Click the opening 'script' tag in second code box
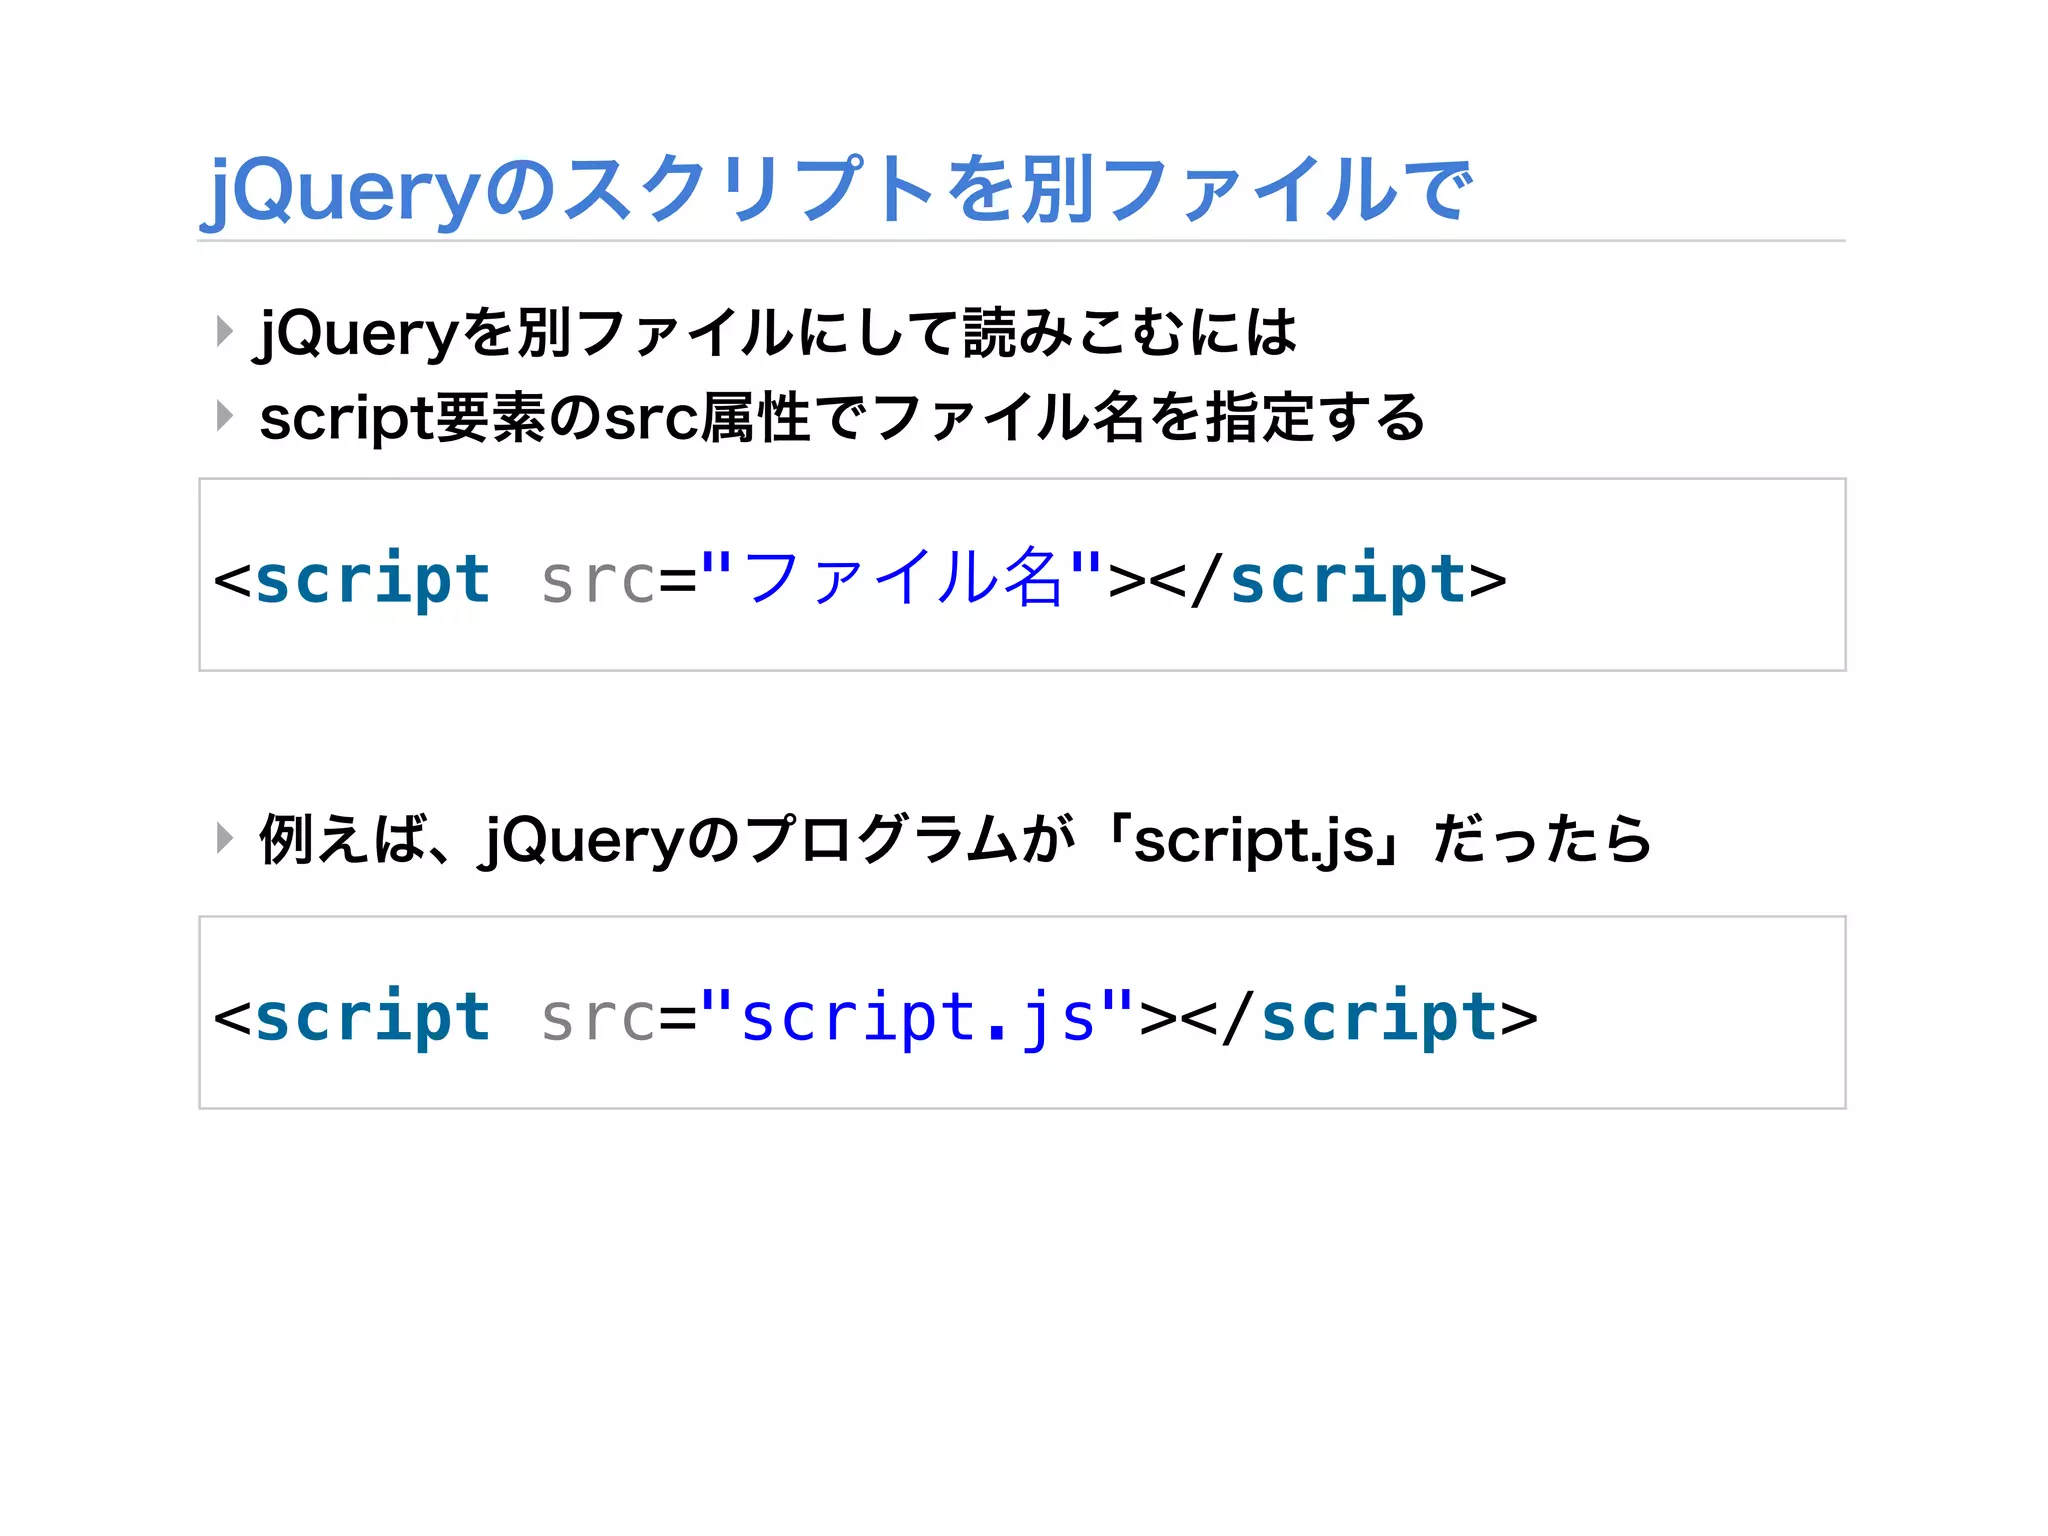The height and width of the screenshot is (1536, 2048). 372,1018
